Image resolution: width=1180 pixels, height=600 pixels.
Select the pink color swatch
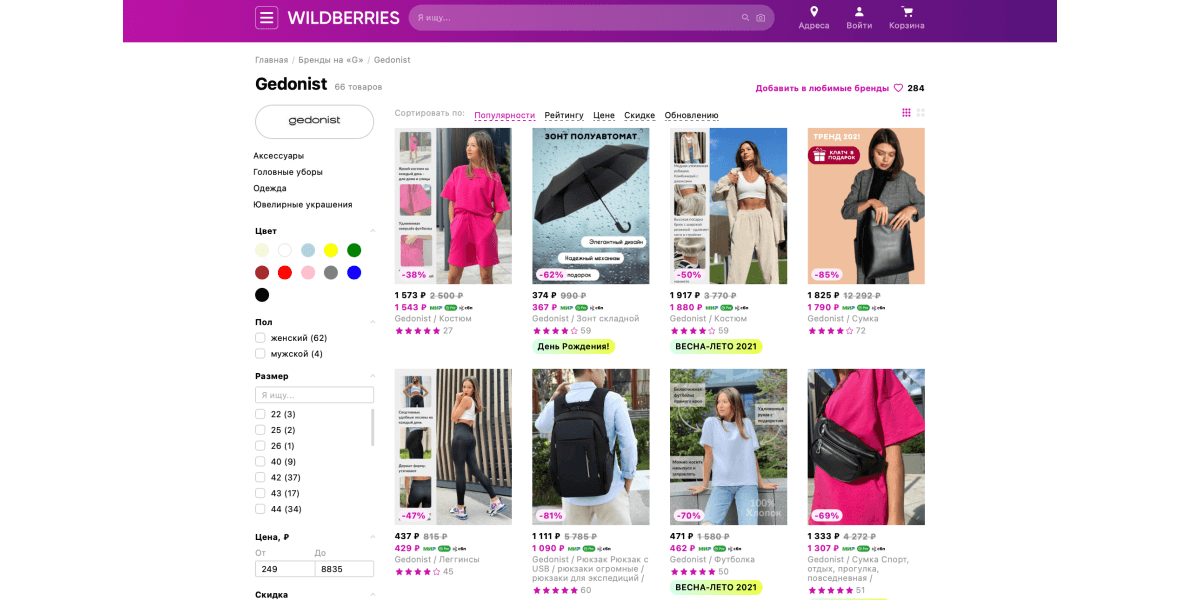pos(308,273)
